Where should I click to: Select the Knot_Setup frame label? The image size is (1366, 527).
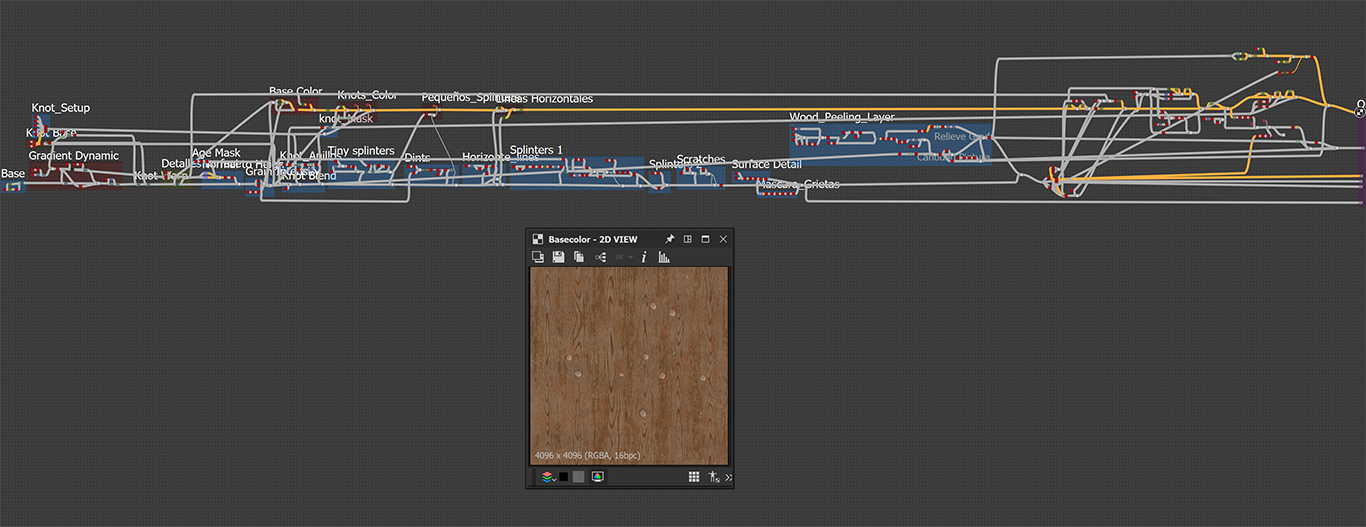60,108
